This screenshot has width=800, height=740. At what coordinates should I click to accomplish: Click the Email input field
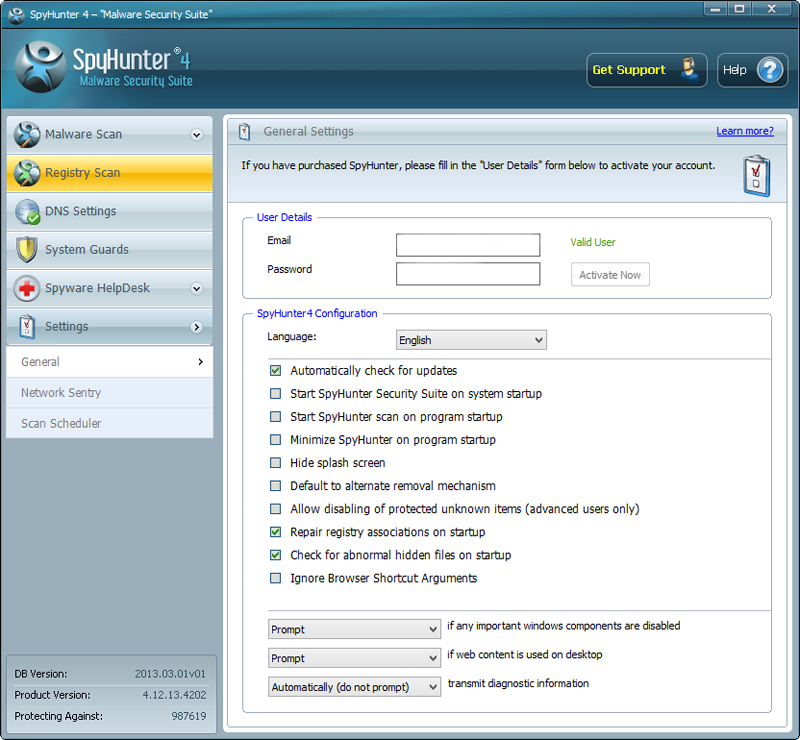[x=467, y=245]
